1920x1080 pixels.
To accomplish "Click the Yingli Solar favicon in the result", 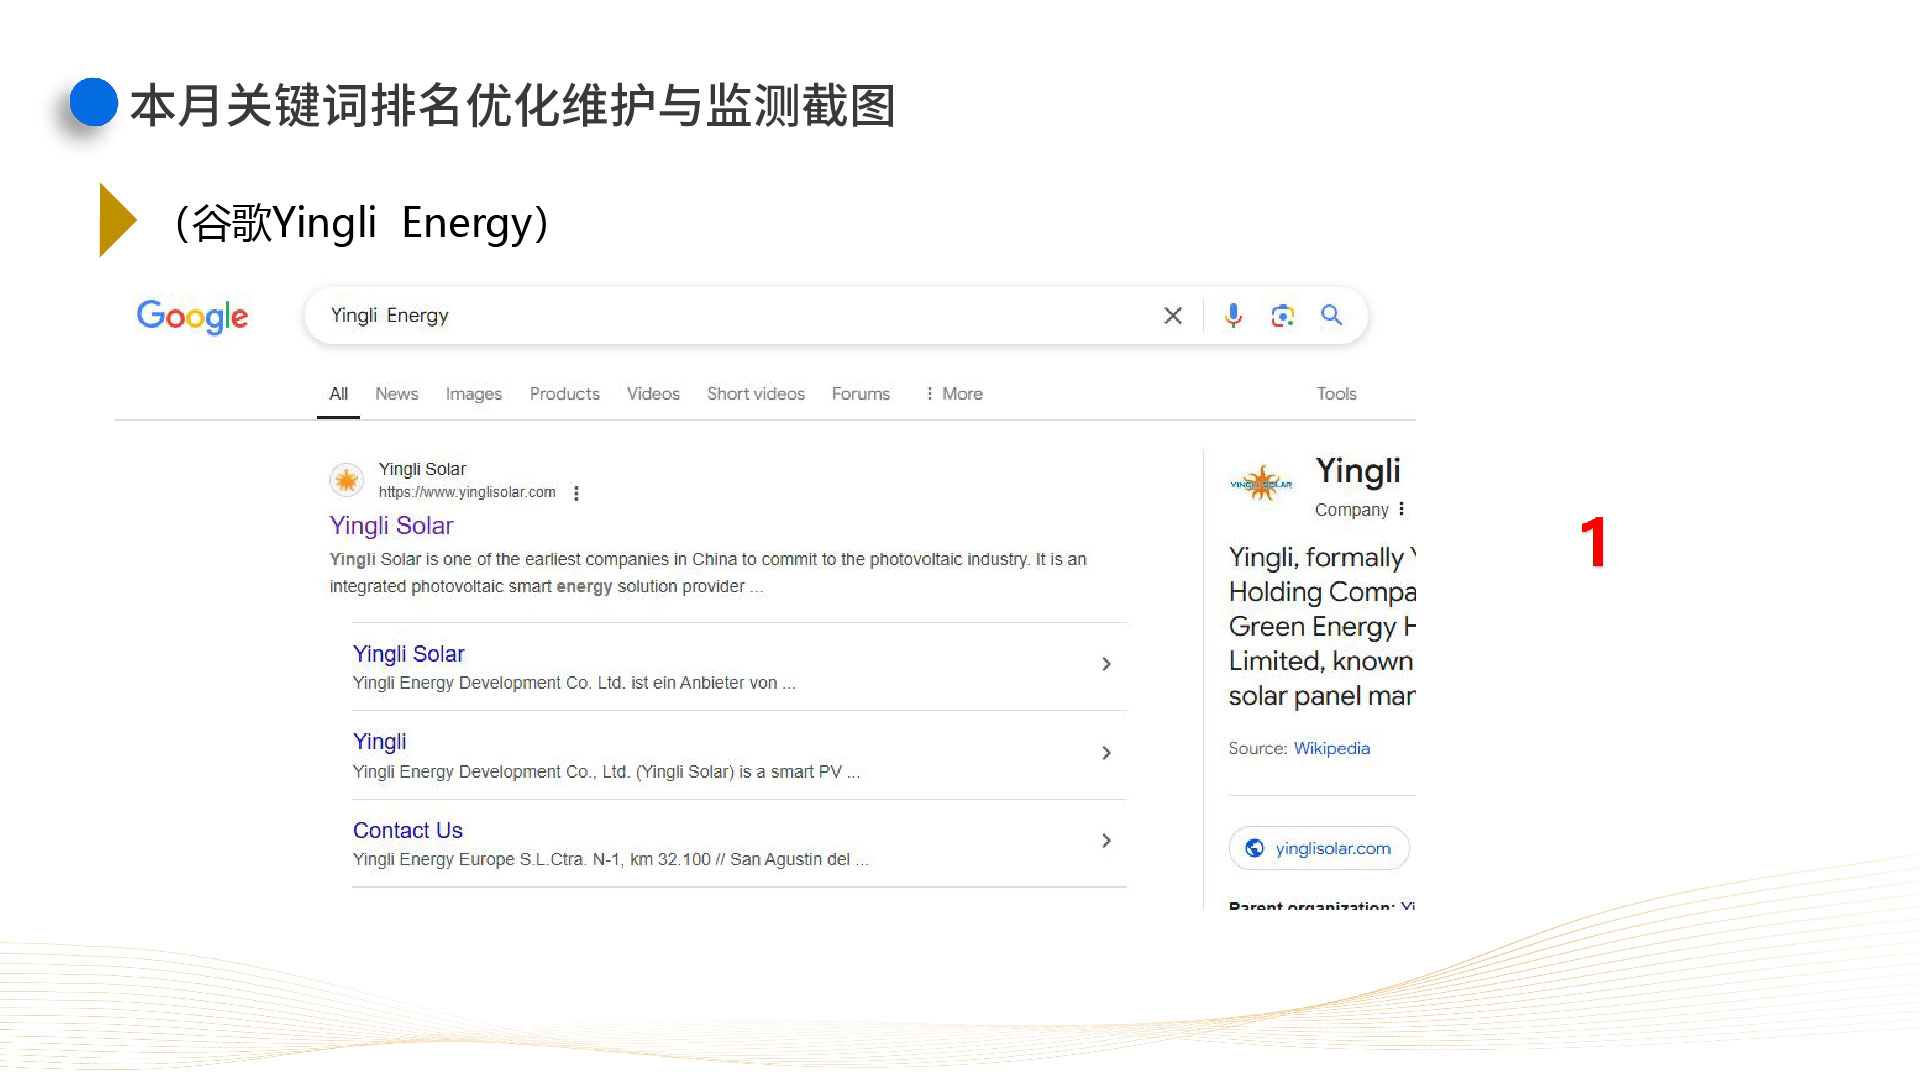I will coord(347,481).
